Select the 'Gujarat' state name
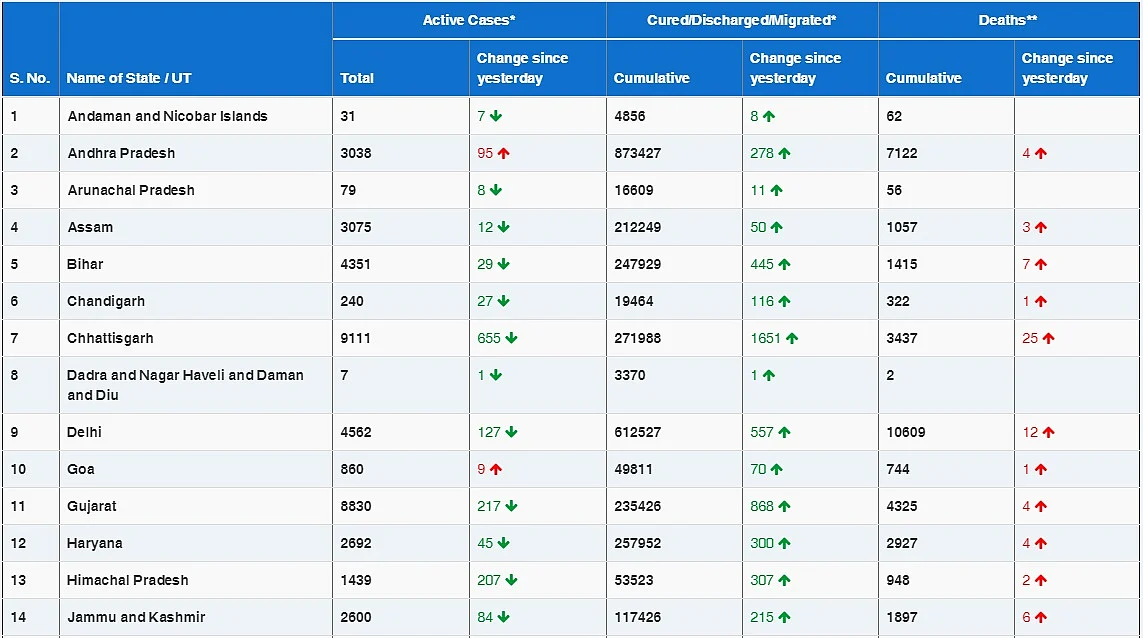 (x=91, y=506)
